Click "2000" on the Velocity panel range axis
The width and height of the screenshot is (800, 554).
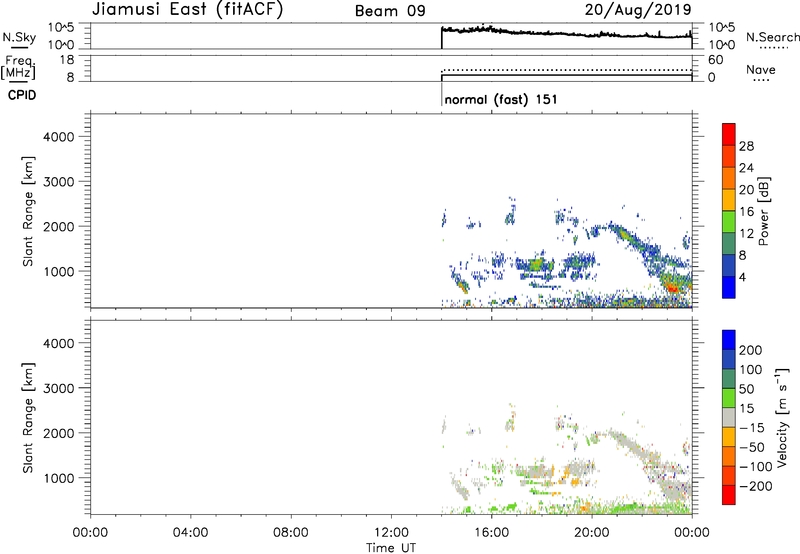coord(59,433)
